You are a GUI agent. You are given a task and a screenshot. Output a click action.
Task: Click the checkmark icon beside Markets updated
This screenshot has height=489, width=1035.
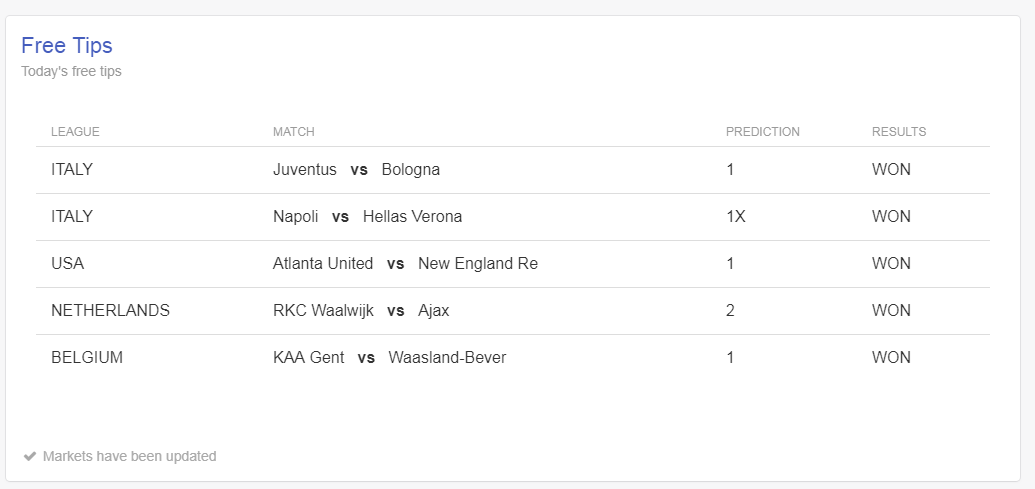(x=29, y=456)
